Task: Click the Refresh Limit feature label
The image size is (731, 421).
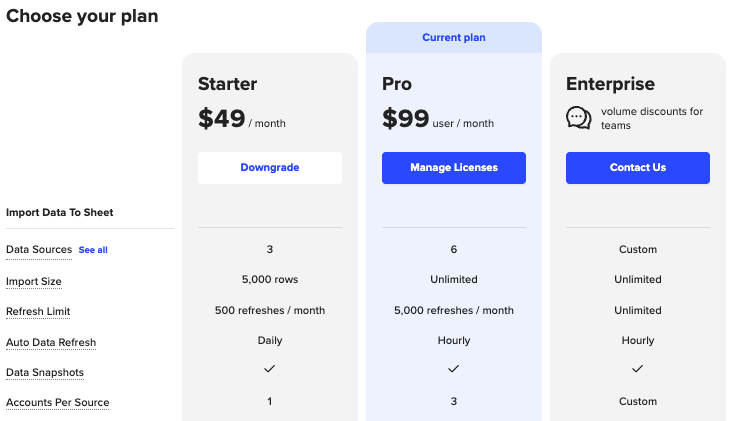Action: click(38, 311)
